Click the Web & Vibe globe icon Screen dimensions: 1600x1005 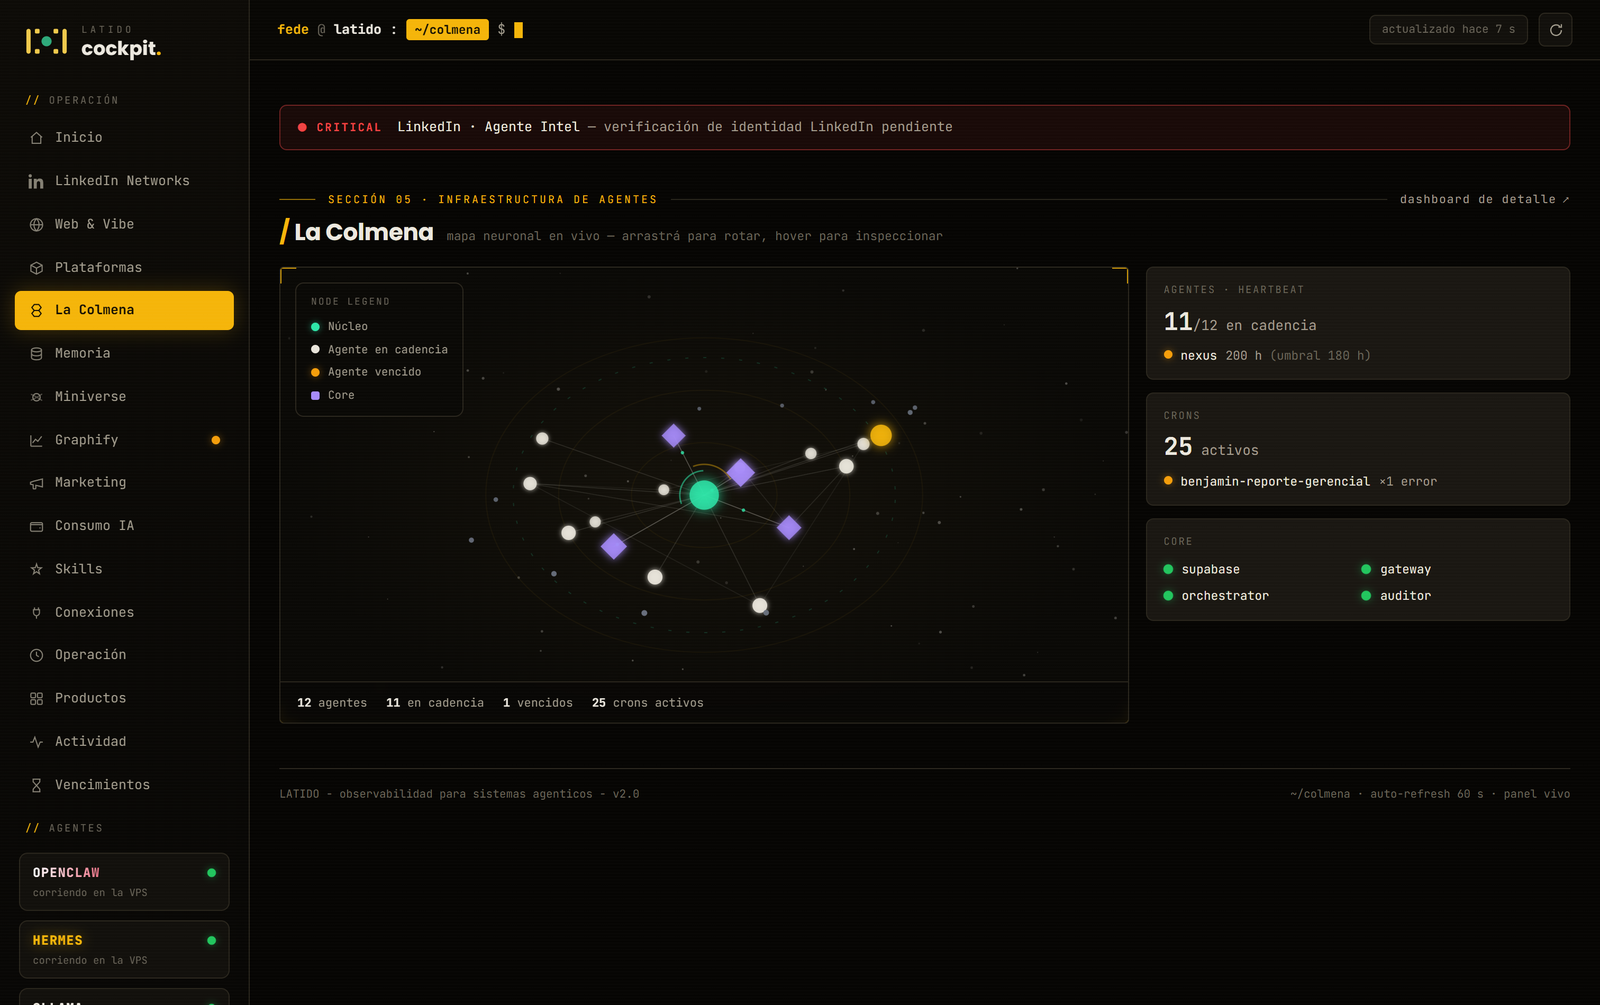pyautogui.click(x=36, y=224)
